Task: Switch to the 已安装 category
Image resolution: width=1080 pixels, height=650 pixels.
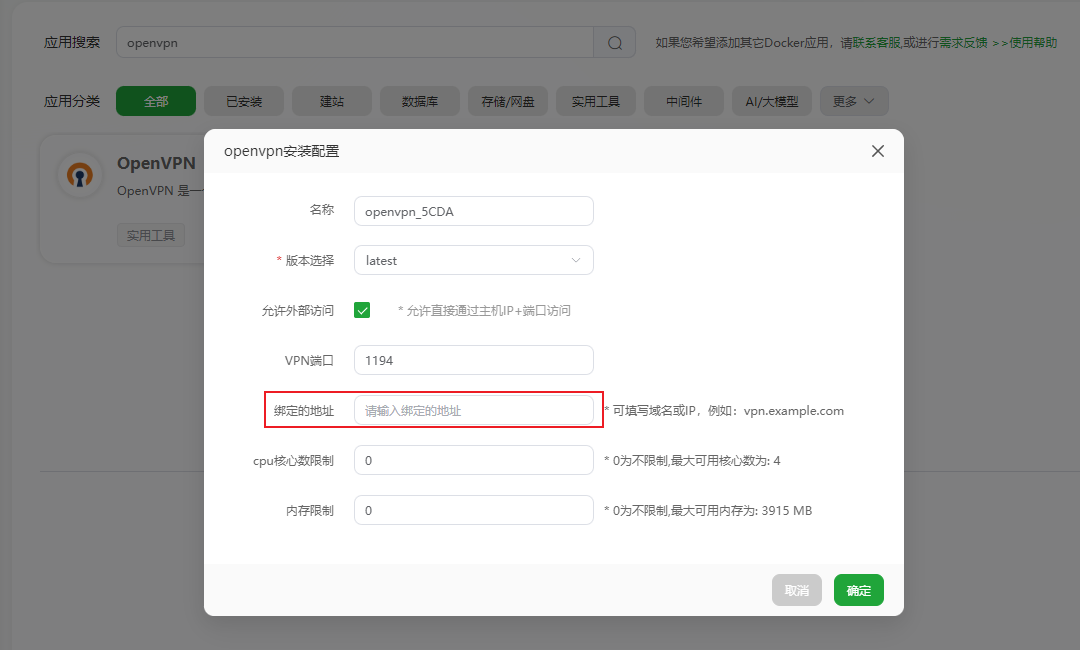Action: 244,101
